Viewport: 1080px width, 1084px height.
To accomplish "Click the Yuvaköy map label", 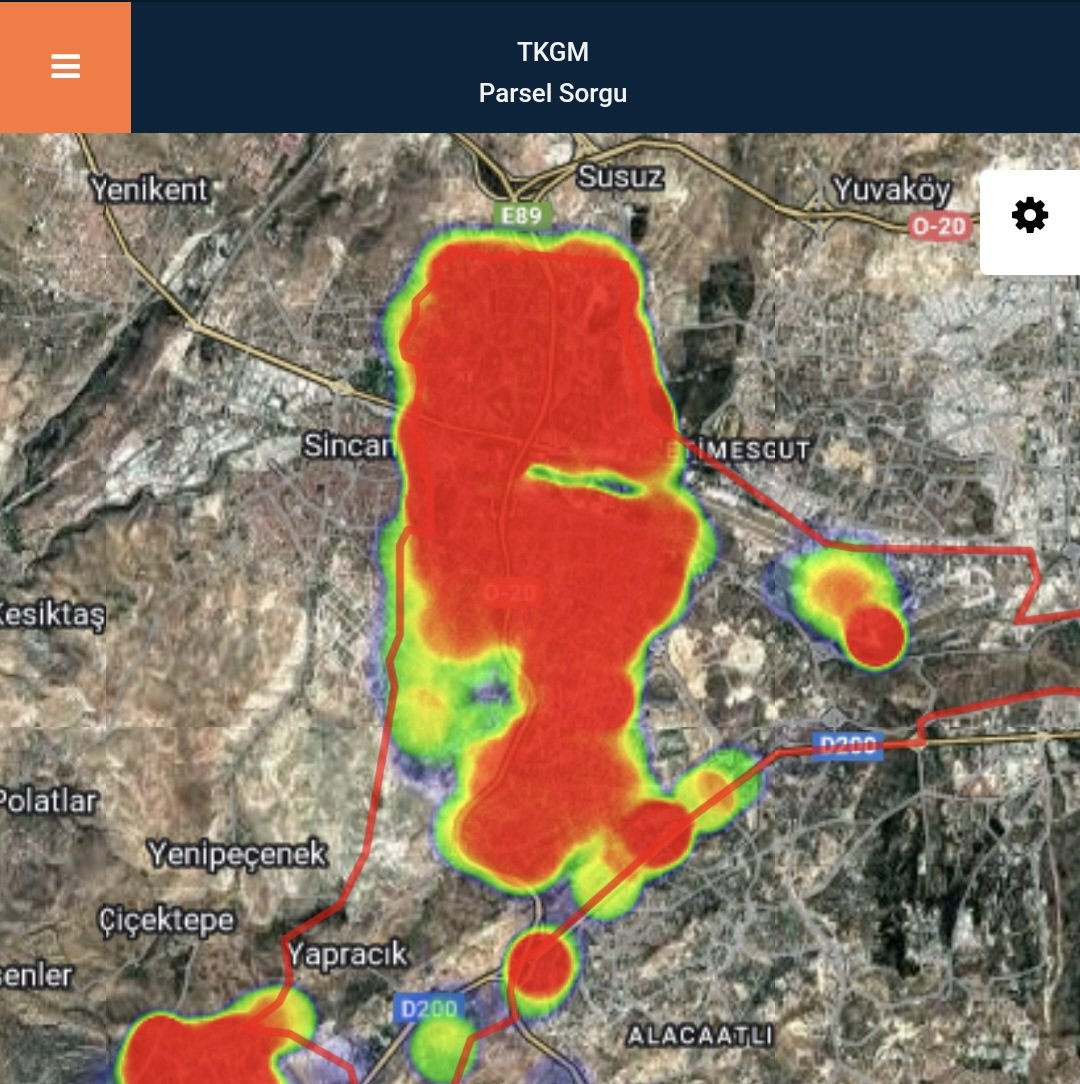I will pyautogui.click(x=892, y=189).
